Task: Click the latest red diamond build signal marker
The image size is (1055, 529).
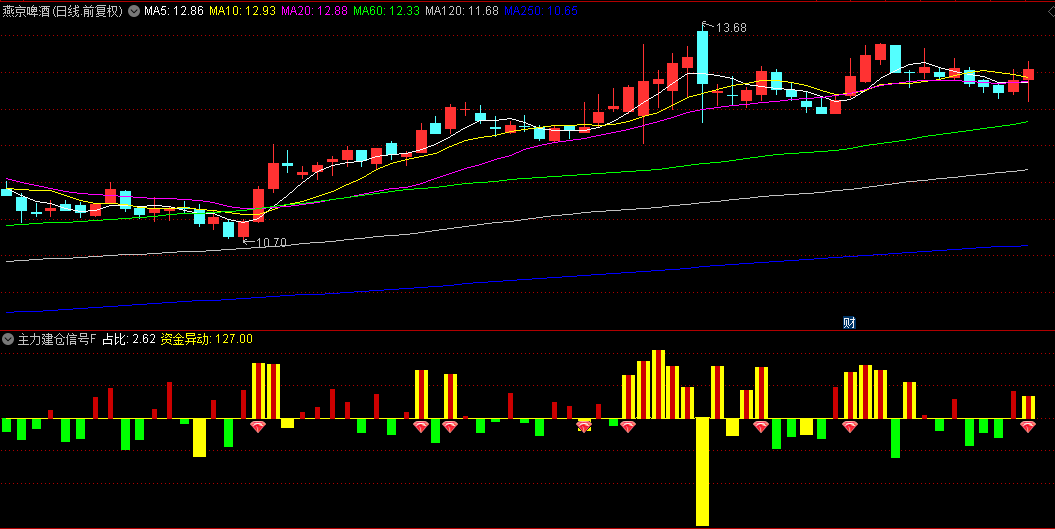Action: pyautogui.click(x=1027, y=427)
